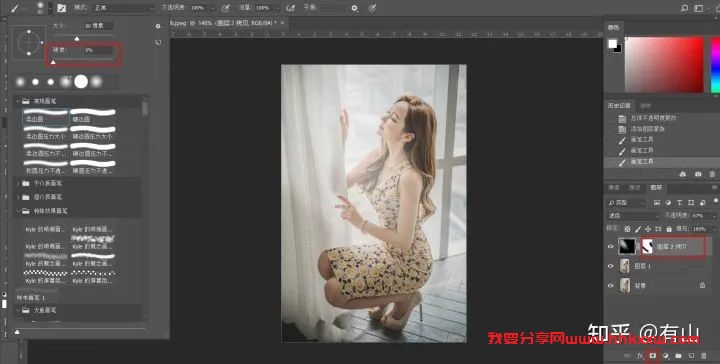
Task: Select the 硬边圆 hard round brush
Action: 93,115
